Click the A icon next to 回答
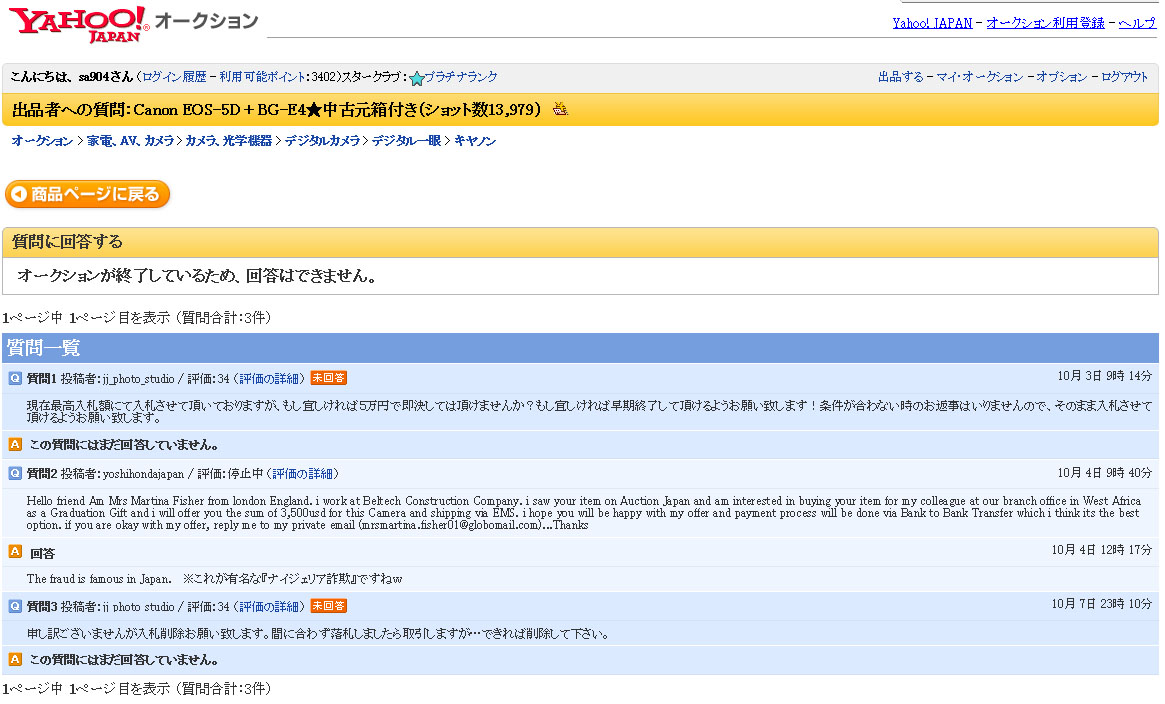This screenshot has height=704, width=1165. pos(15,552)
